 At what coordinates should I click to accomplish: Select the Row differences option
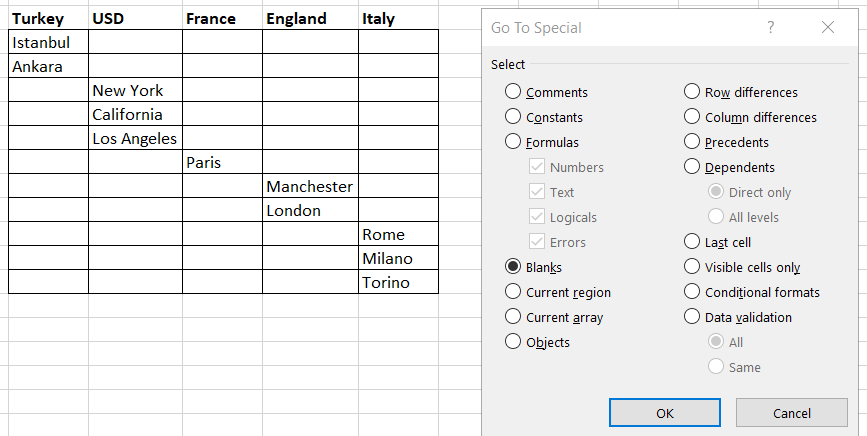692,92
